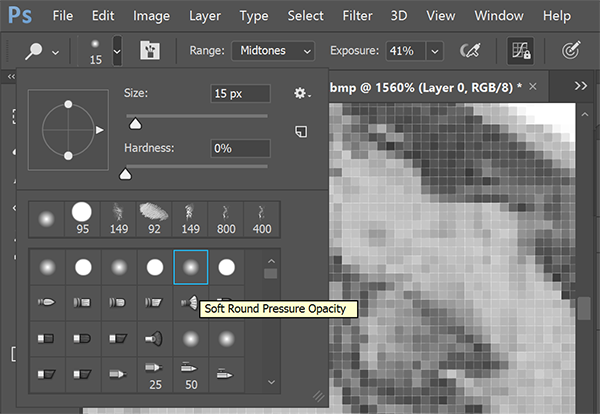Click the Size slider handle

(135, 124)
